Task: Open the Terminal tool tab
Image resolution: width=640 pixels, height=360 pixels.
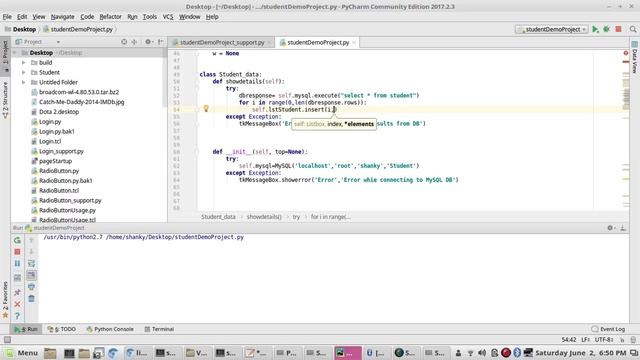Action: point(159,329)
